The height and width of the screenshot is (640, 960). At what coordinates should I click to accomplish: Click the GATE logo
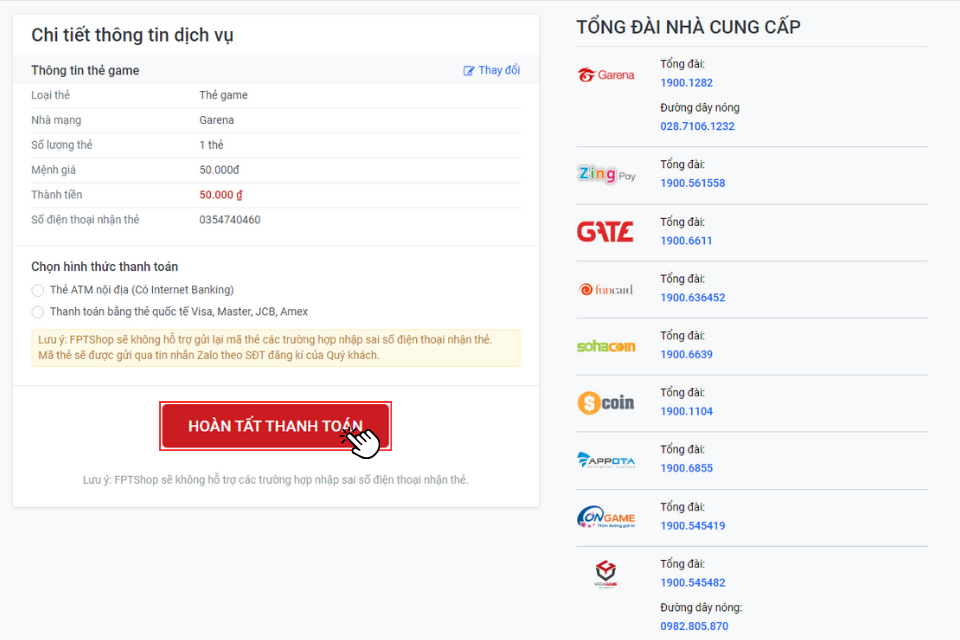(x=605, y=232)
